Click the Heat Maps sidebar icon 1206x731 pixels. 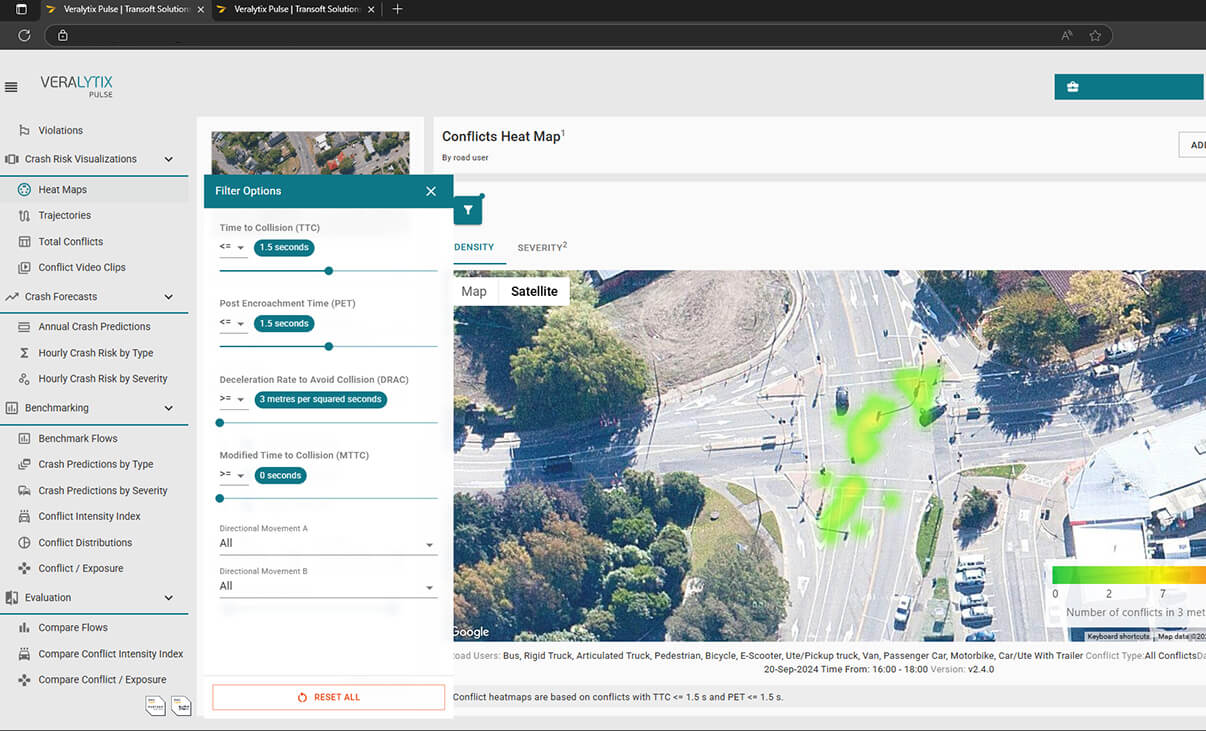click(25, 190)
